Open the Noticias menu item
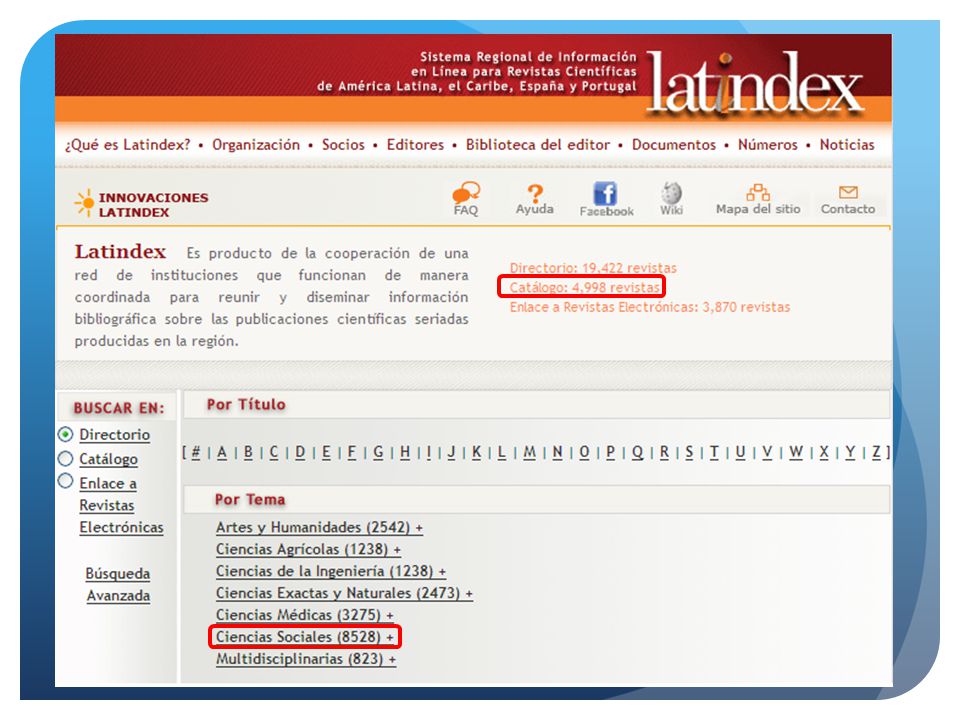 [847, 145]
